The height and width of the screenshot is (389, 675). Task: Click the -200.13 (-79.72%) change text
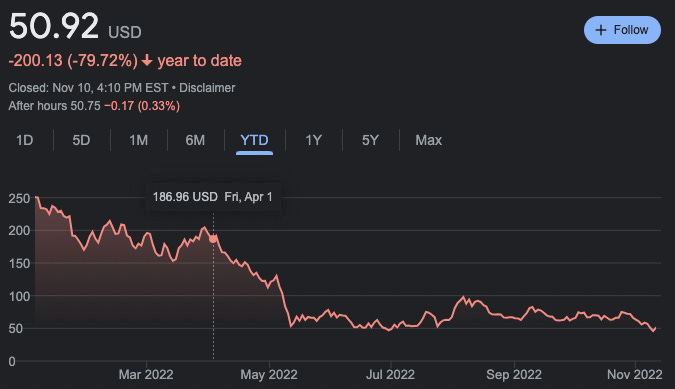click(x=73, y=61)
